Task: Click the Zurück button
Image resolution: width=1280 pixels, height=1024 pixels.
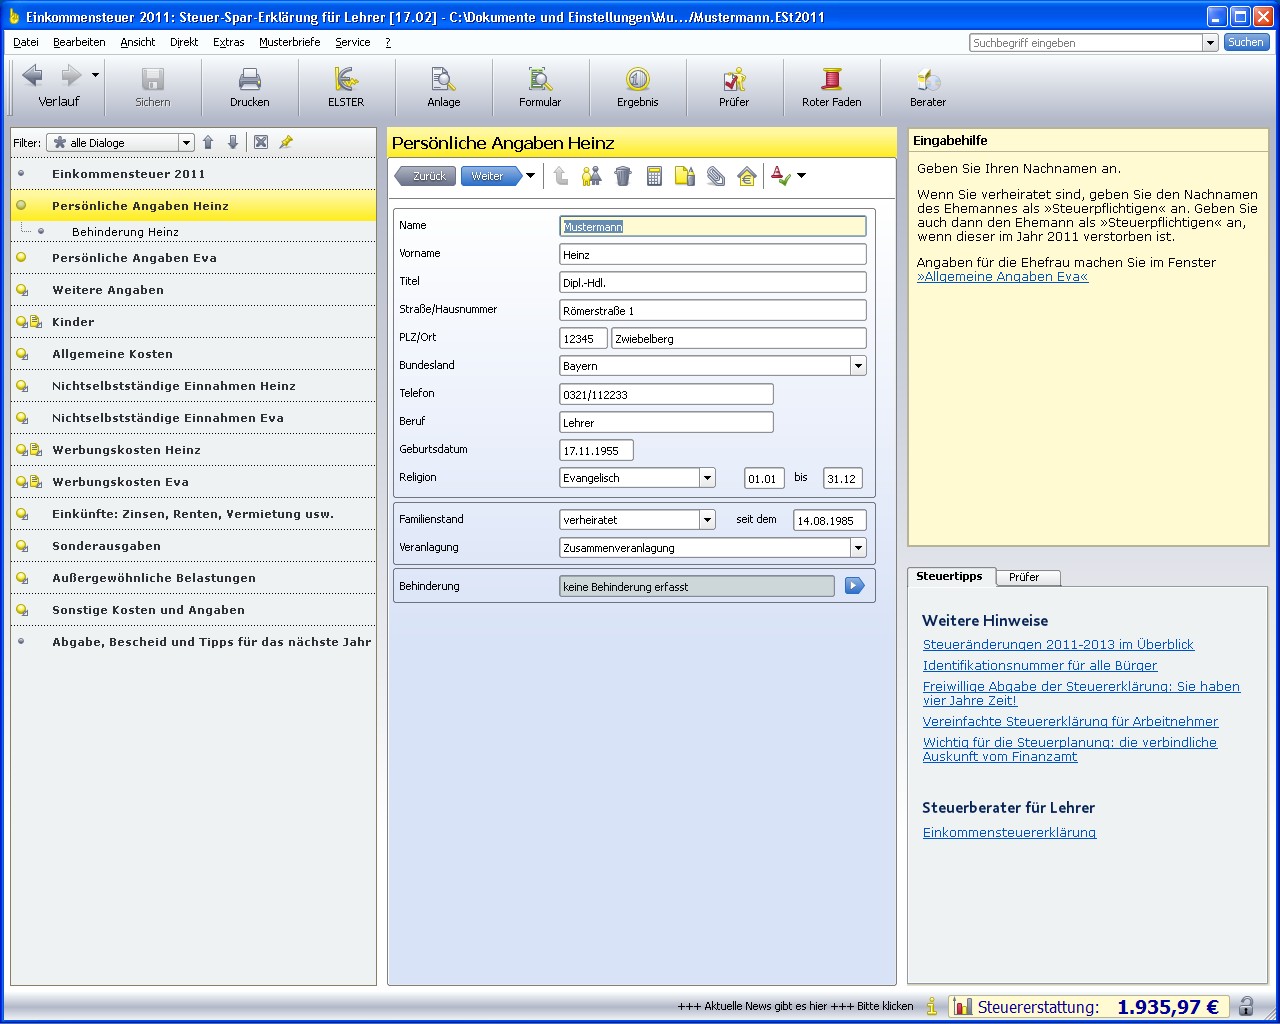Action: [x=427, y=176]
